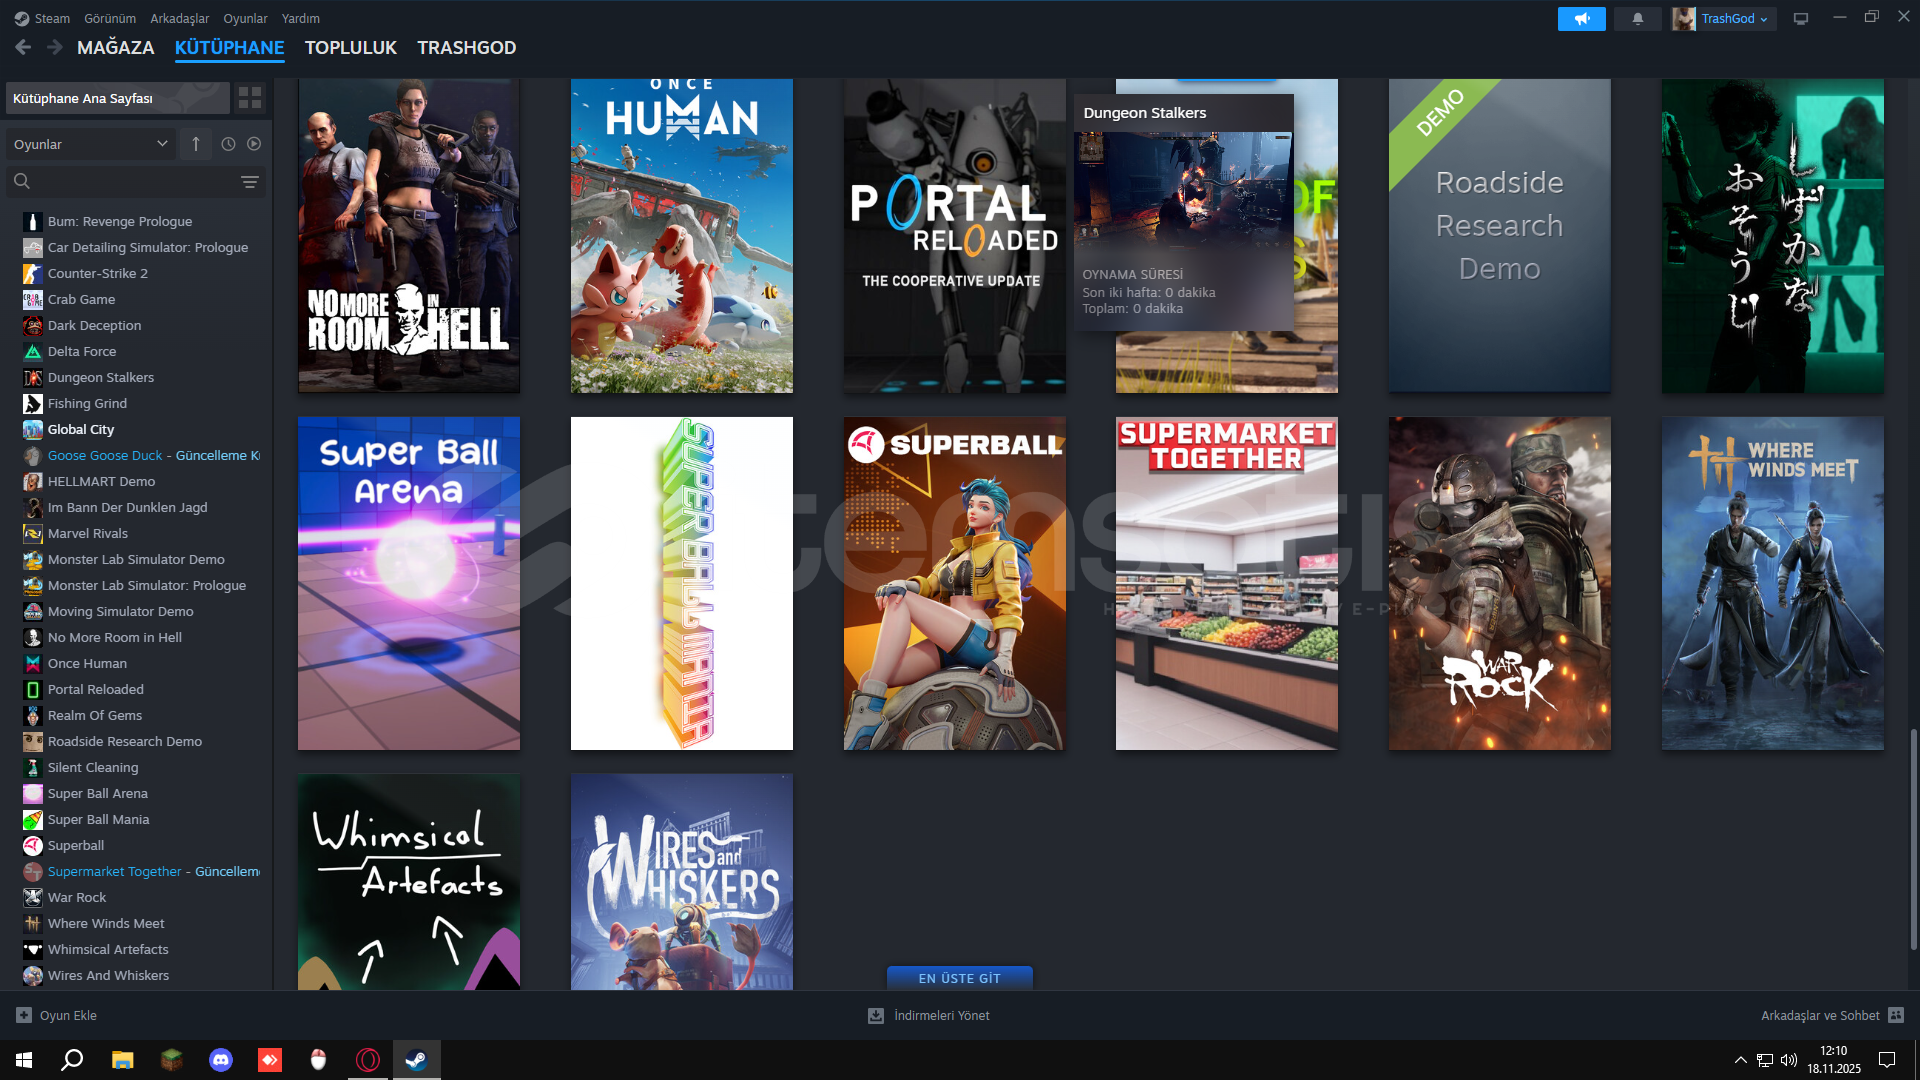Click the friends chat icon at bottom right
Image resolution: width=1920 pixels, height=1080 pixels.
click(x=1896, y=1015)
